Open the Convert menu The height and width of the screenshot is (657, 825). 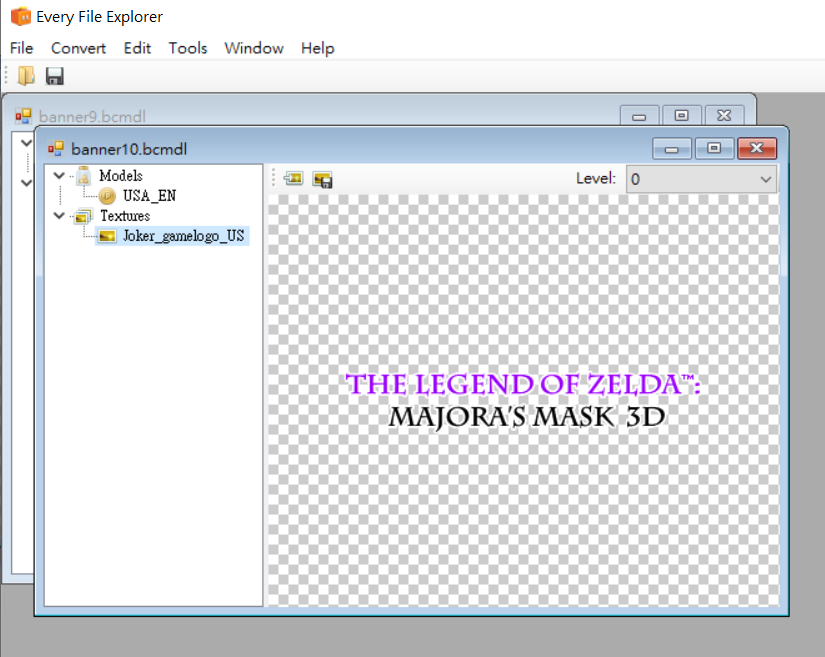pyautogui.click(x=78, y=48)
